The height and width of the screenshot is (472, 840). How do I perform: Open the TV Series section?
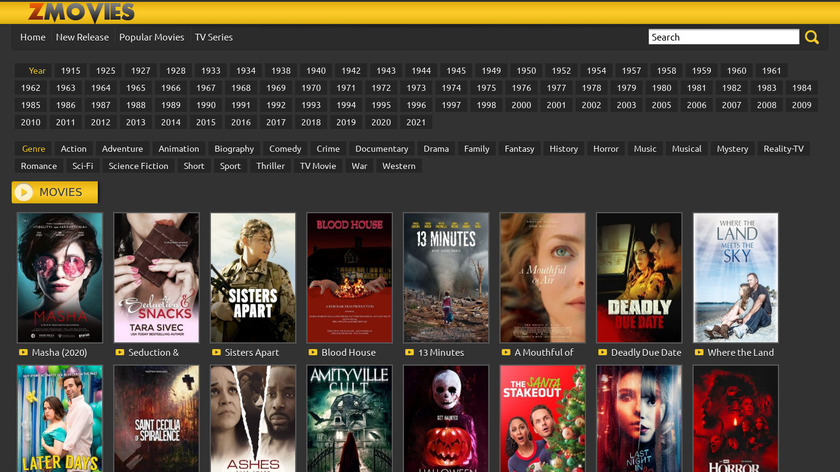[214, 37]
